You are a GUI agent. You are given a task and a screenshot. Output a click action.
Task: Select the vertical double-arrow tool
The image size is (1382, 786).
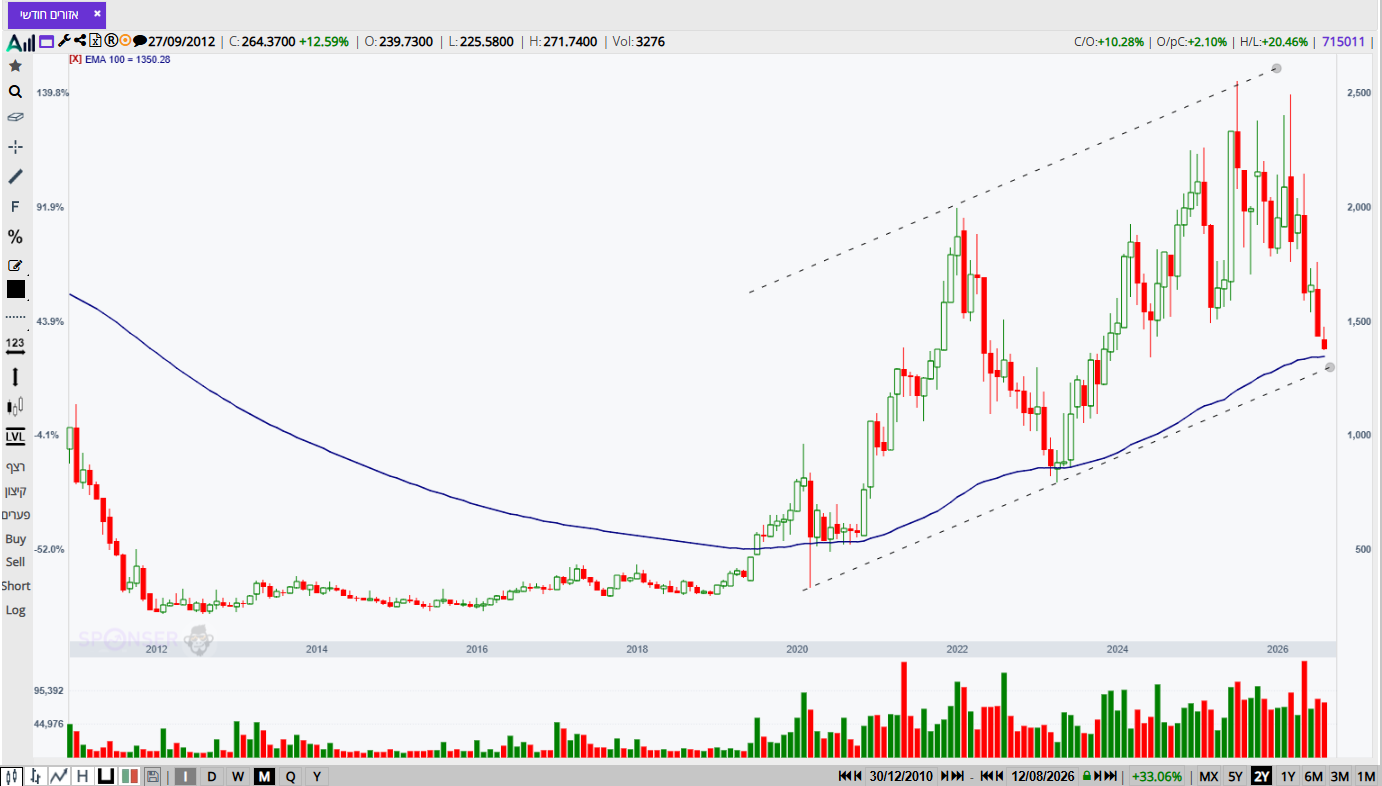coord(15,378)
